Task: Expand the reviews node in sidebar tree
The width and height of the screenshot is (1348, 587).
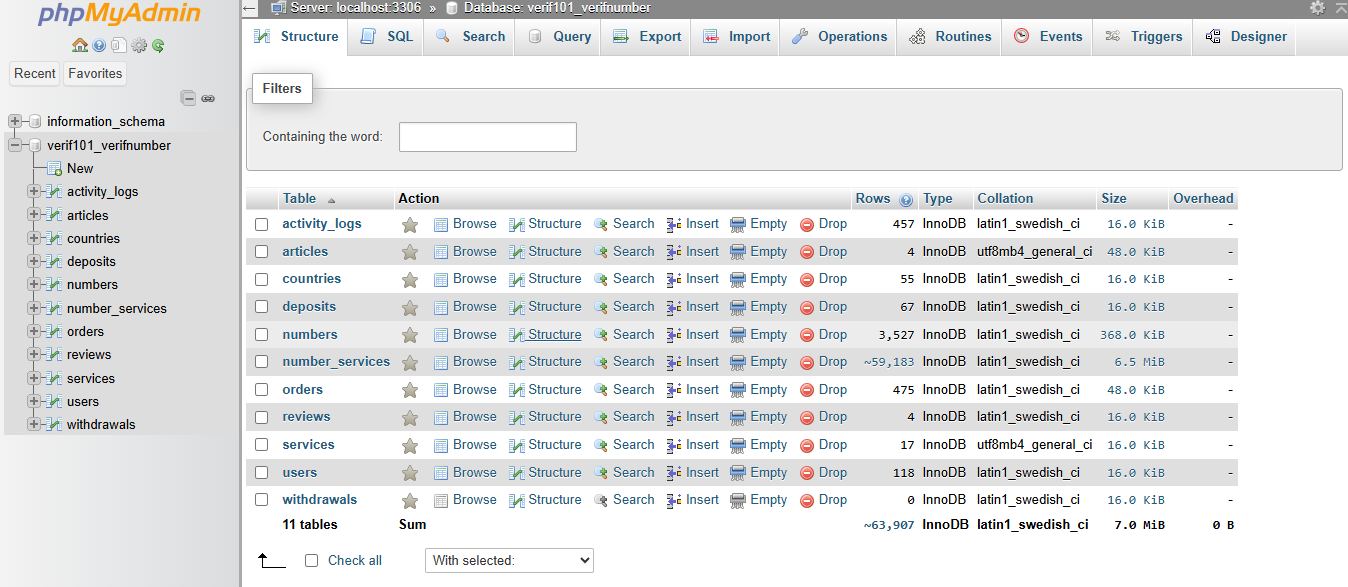Action: coord(34,354)
